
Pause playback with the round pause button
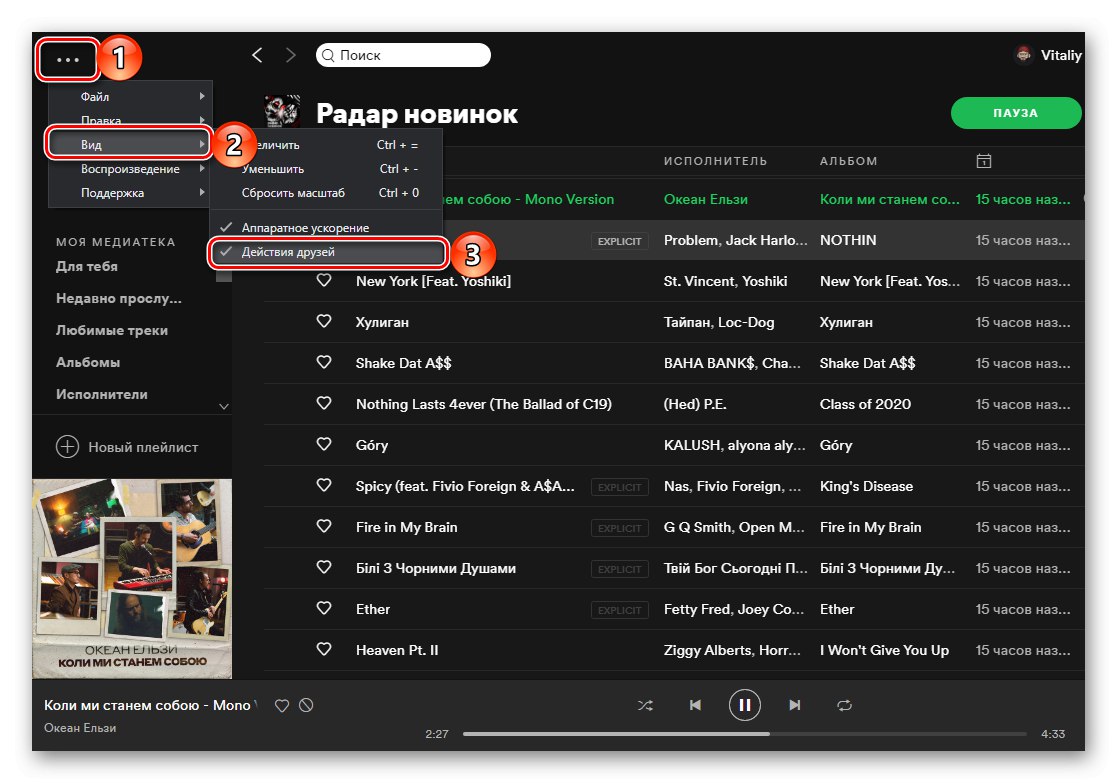pyautogui.click(x=744, y=705)
